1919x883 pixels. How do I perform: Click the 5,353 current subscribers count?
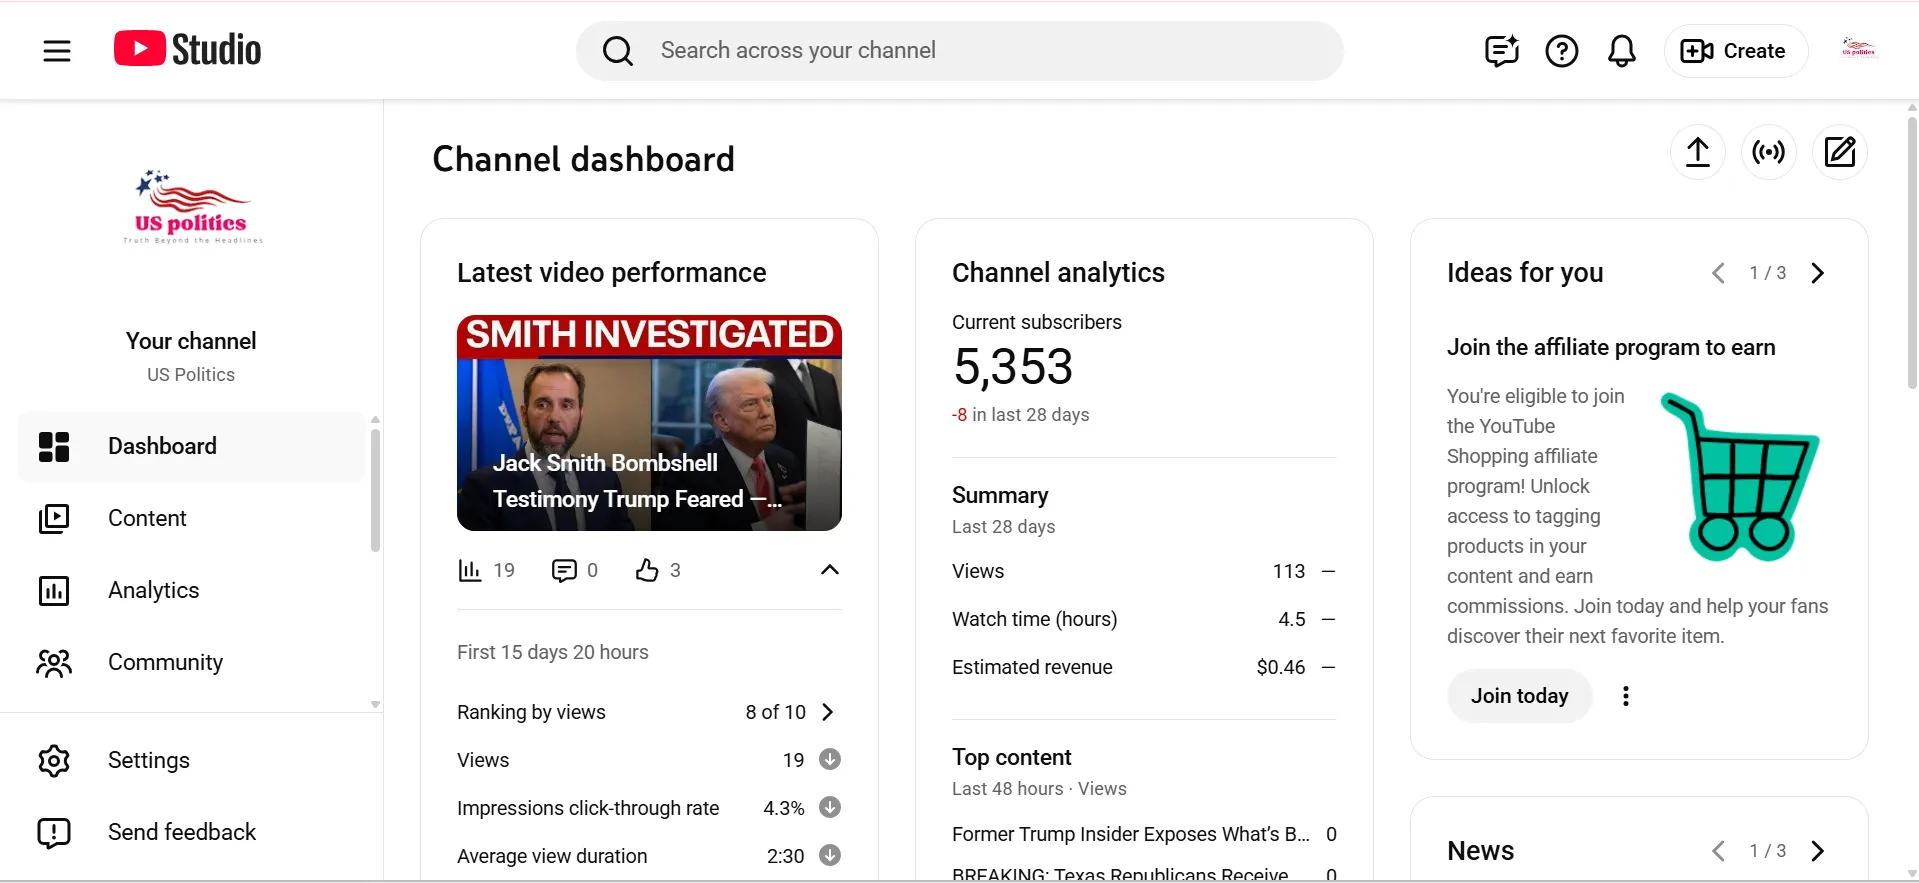1013,366
